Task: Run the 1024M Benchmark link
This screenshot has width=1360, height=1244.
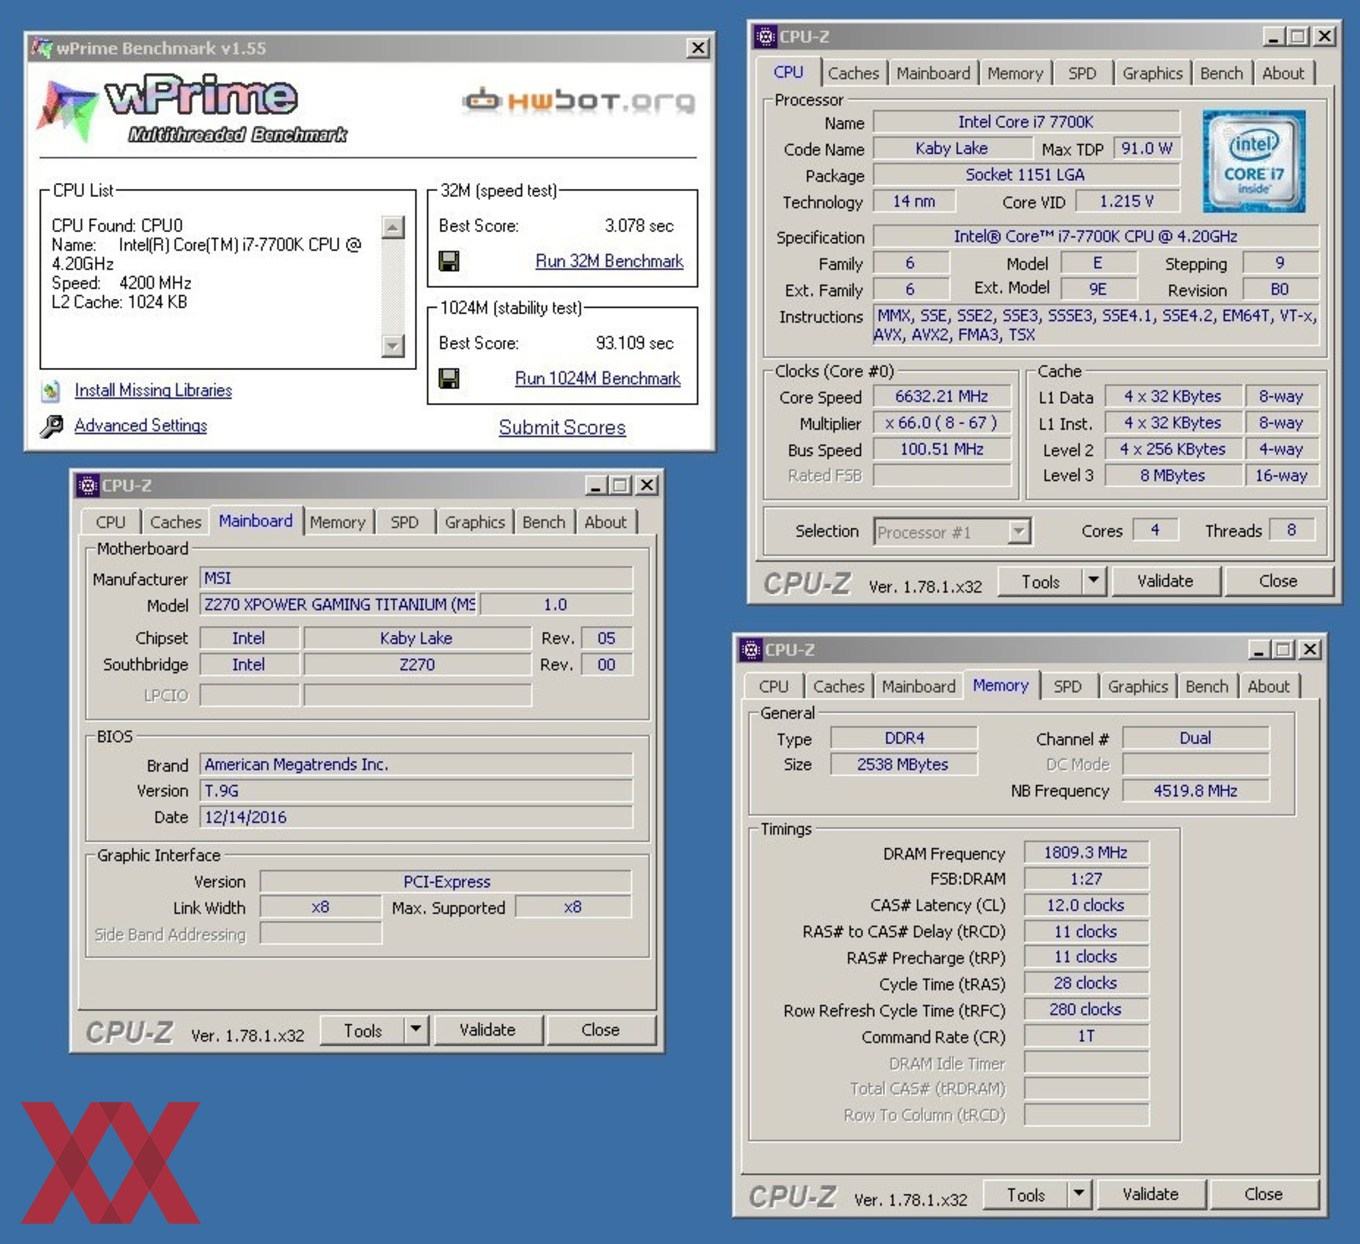Action: (597, 378)
